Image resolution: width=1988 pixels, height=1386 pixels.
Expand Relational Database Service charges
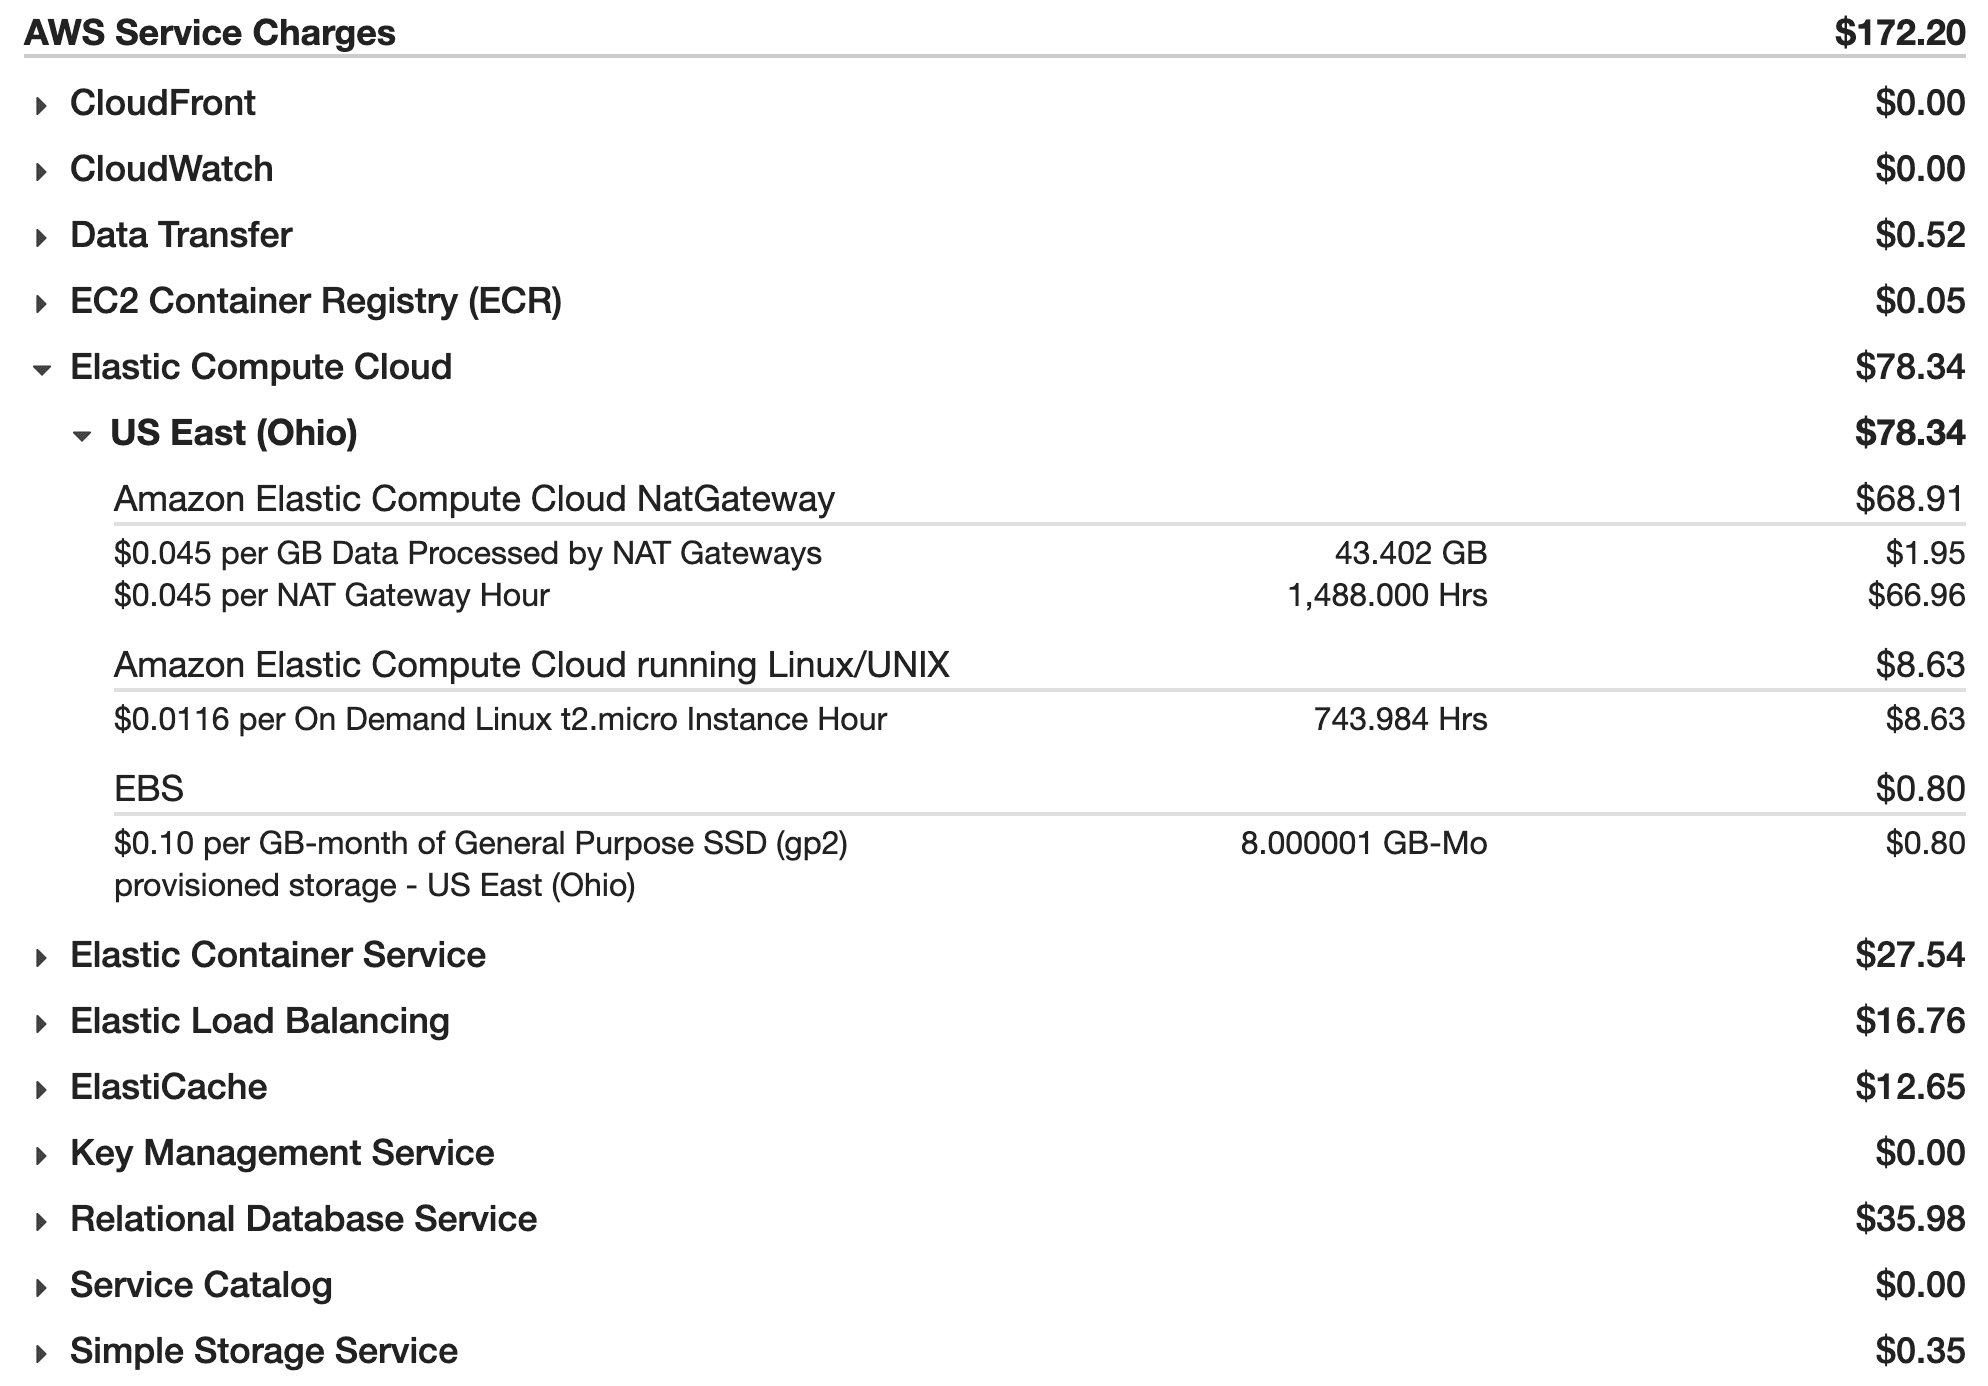pyautogui.click(x=41, y=1221)
